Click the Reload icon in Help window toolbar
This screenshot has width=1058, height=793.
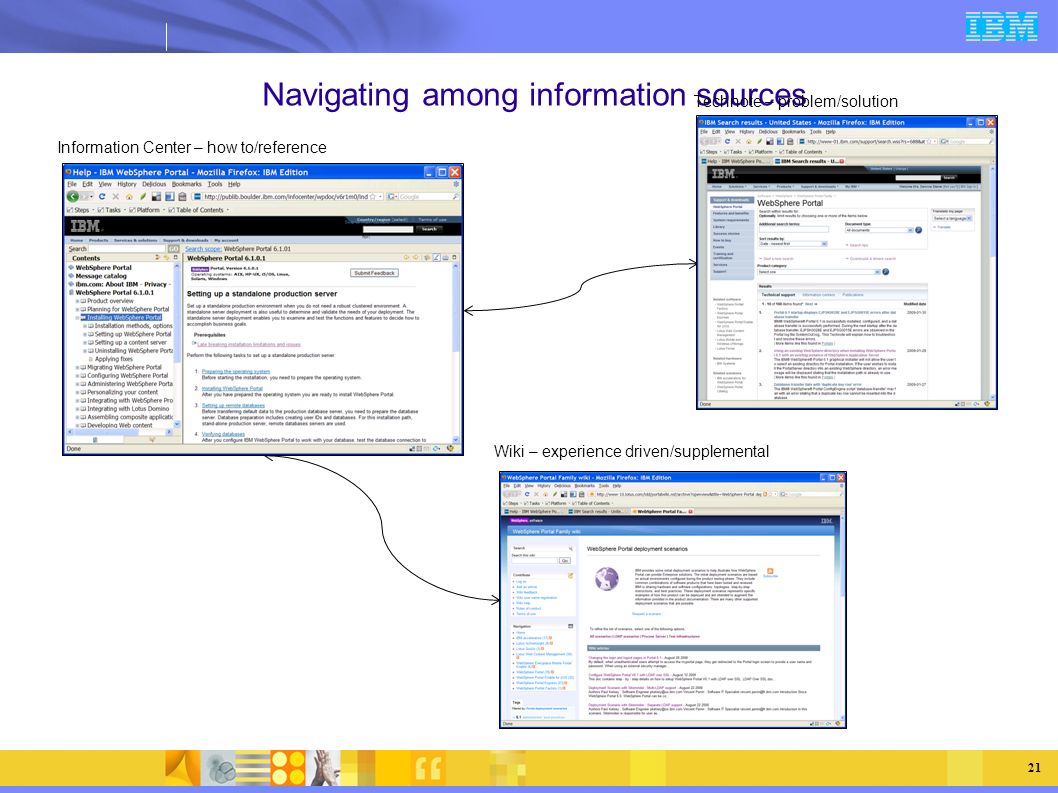pos(102,196)
